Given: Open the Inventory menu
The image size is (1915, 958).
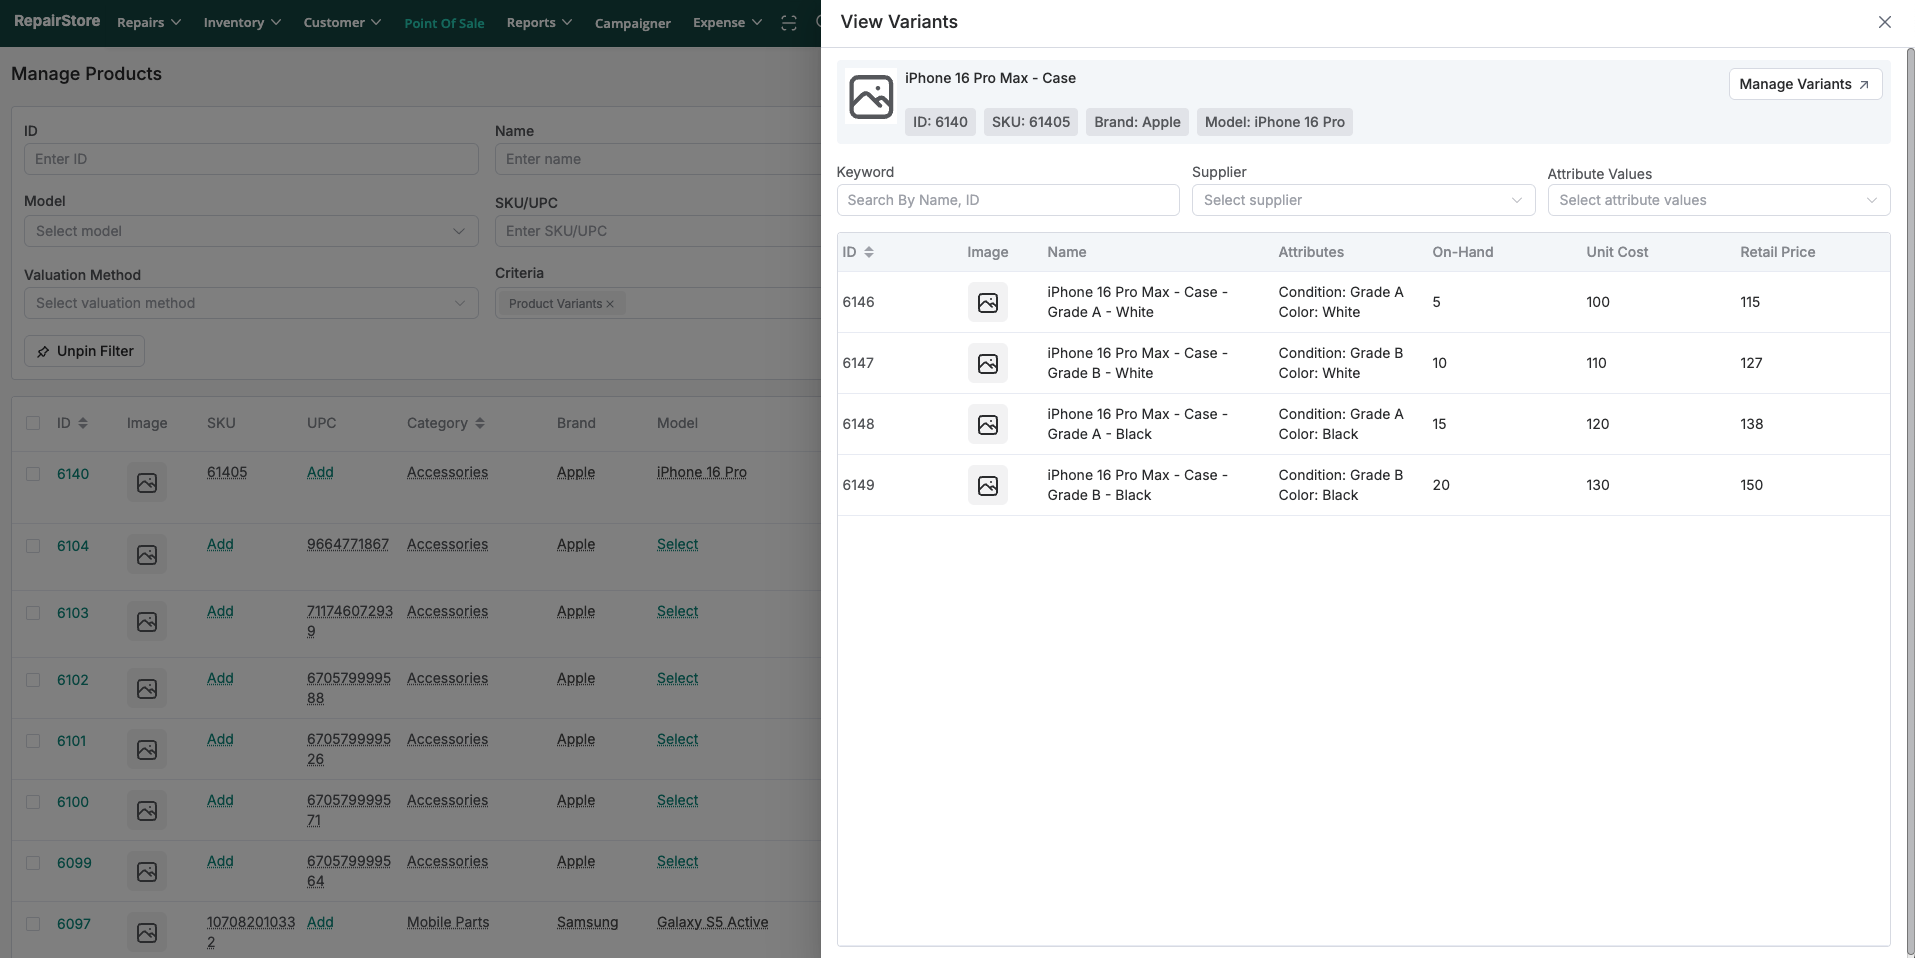Looking at the screenshot, I should coord(241,23).
